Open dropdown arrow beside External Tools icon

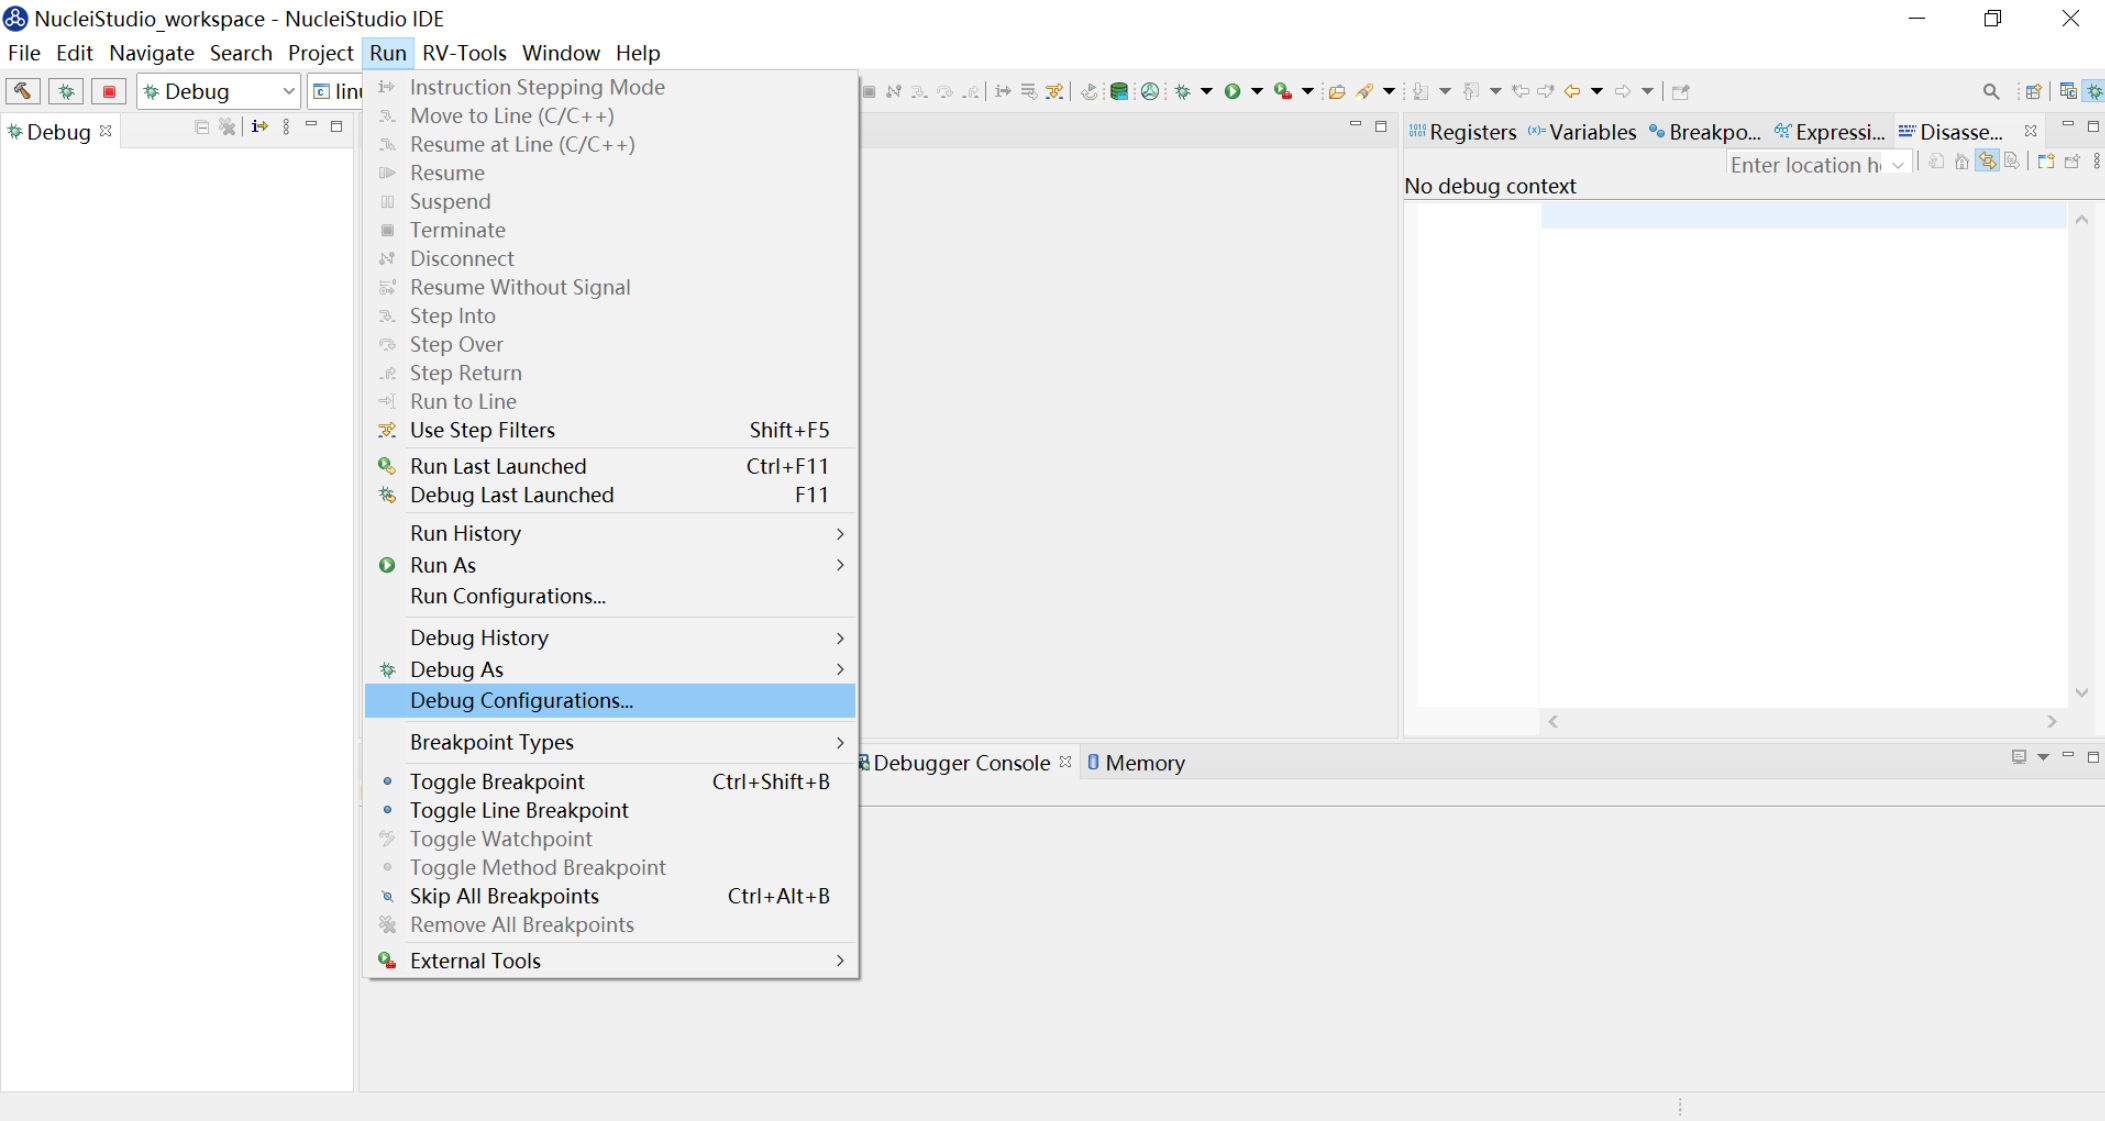[x=1307, y=91]
